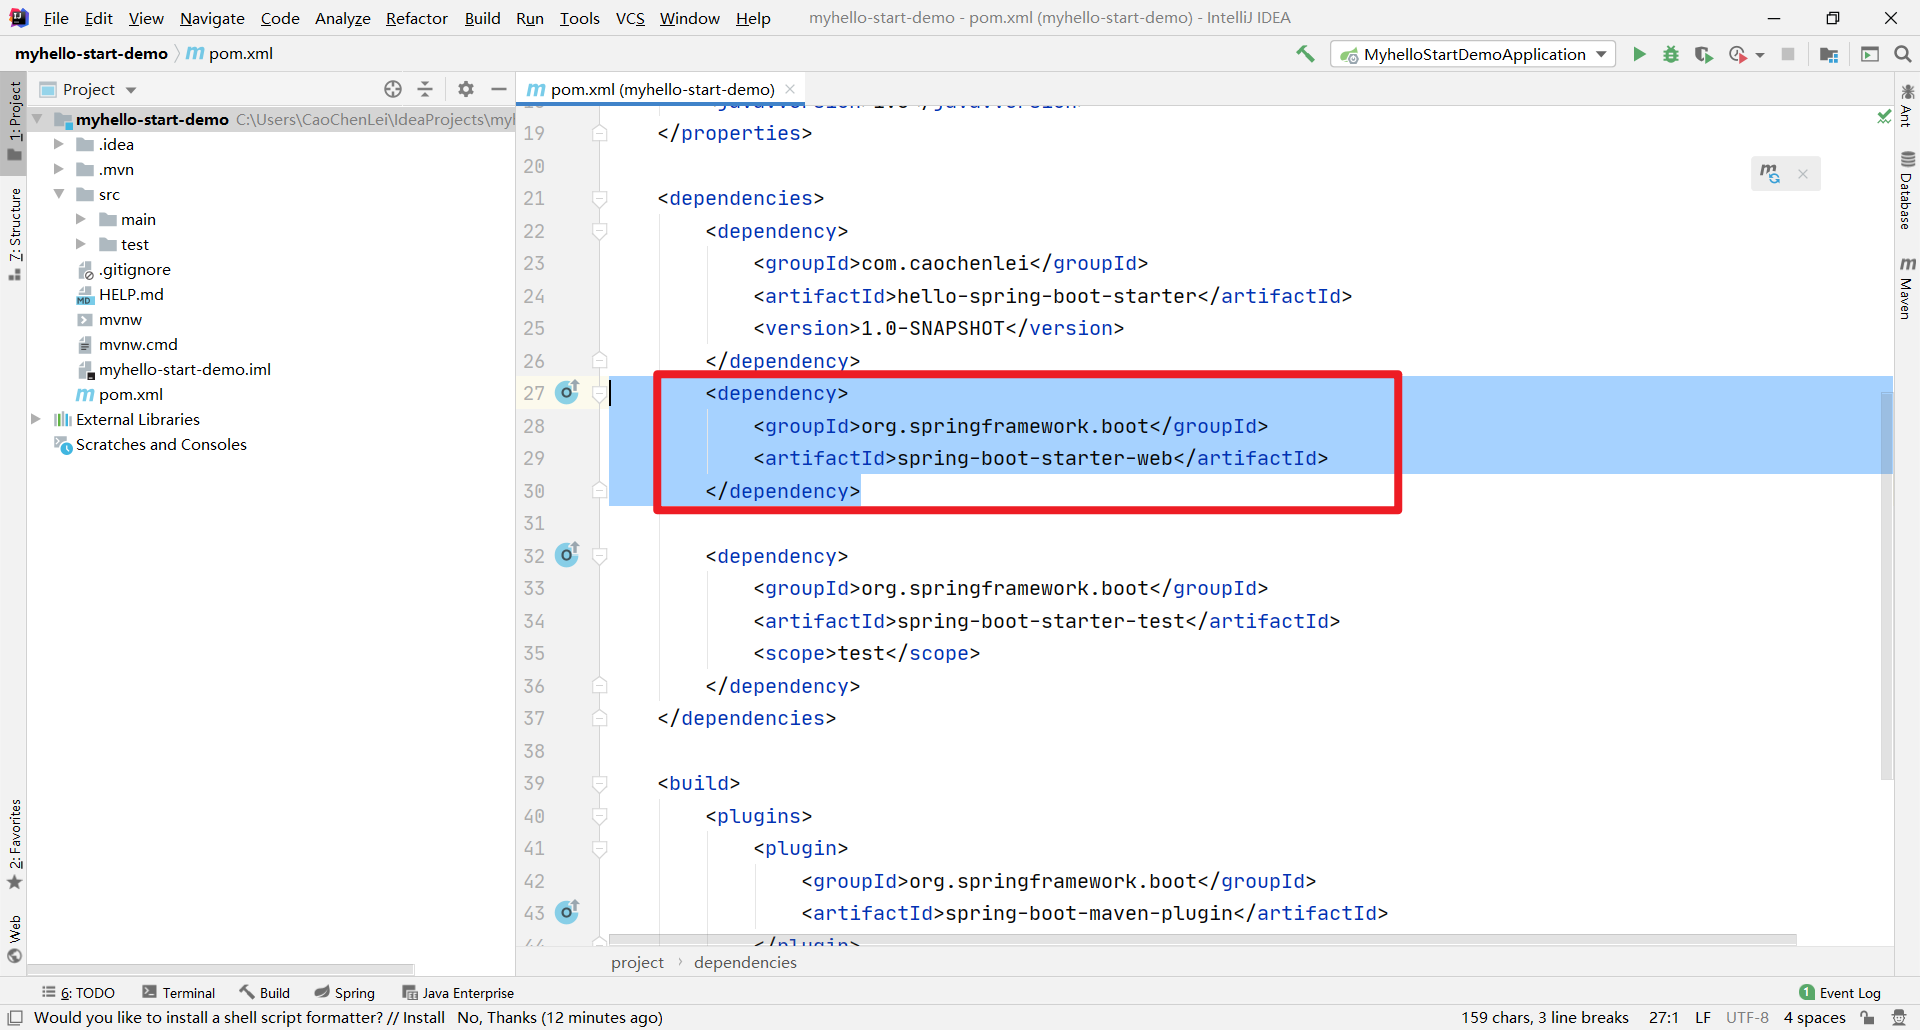Expand the main folder
Screen dimensions: 1920x1030
81,219
